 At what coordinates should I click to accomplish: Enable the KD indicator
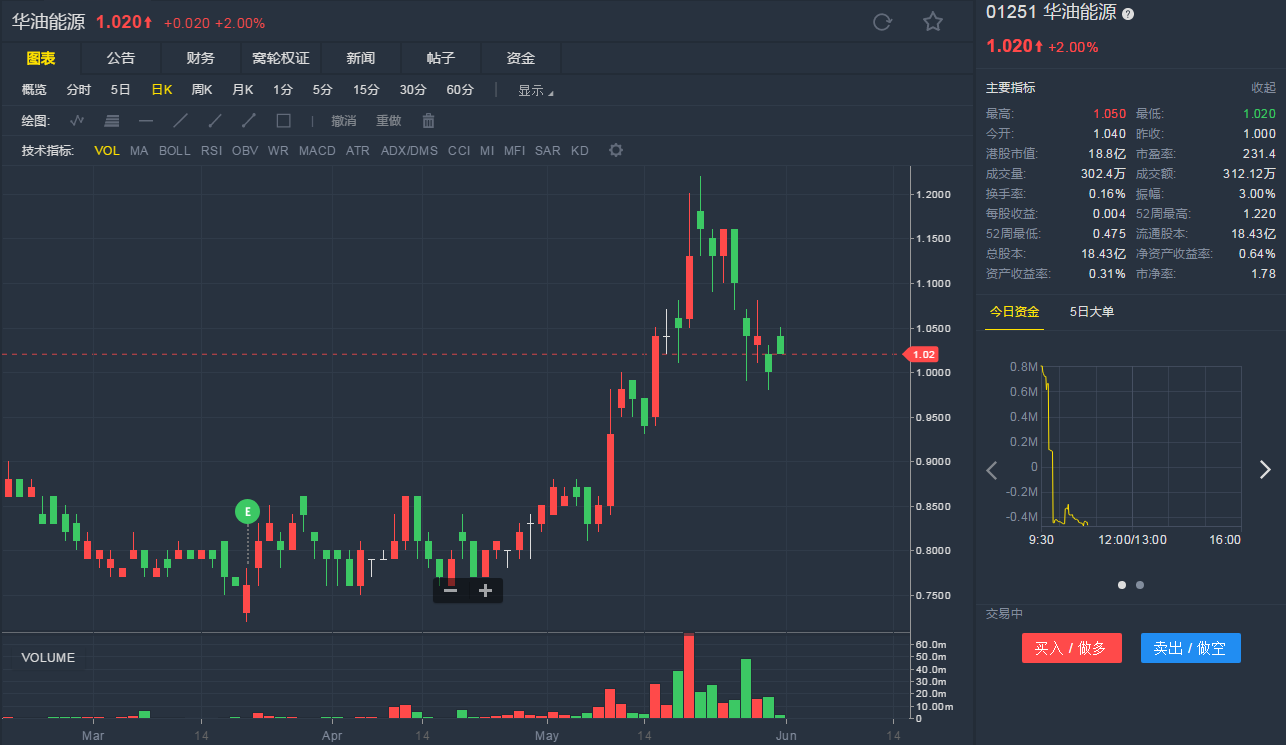pos(579,151)
